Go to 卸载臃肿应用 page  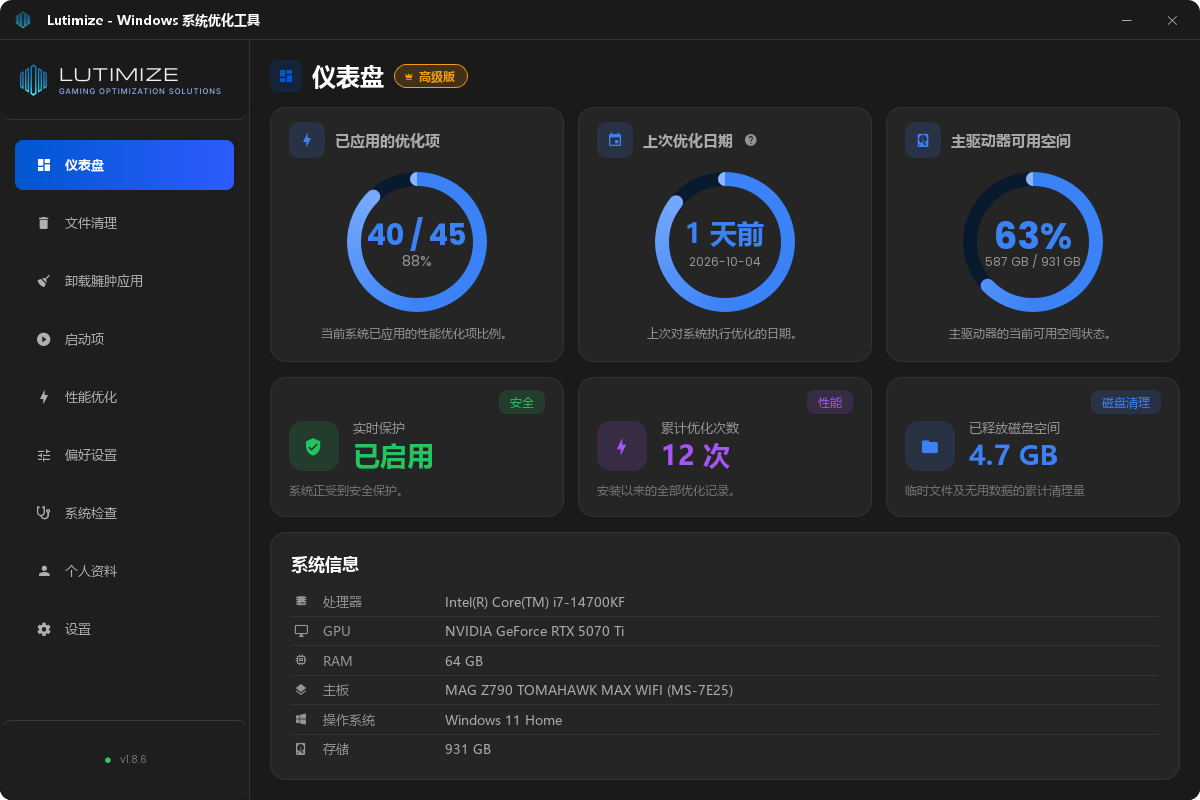124,281
